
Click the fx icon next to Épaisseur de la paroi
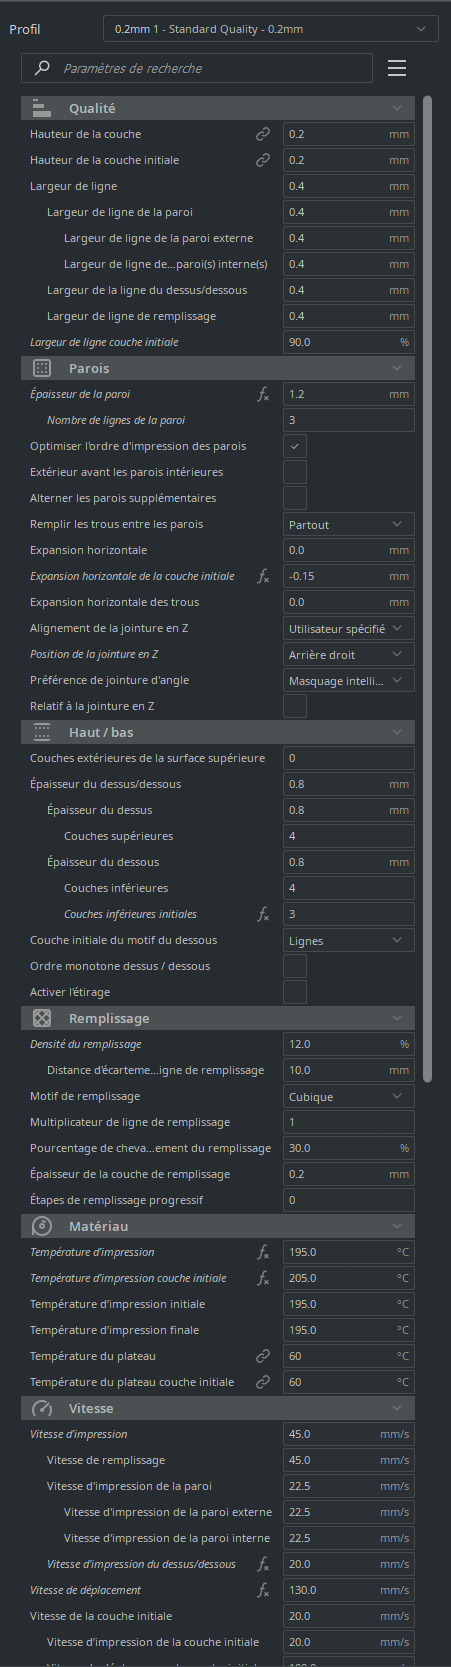coord(263,394)
